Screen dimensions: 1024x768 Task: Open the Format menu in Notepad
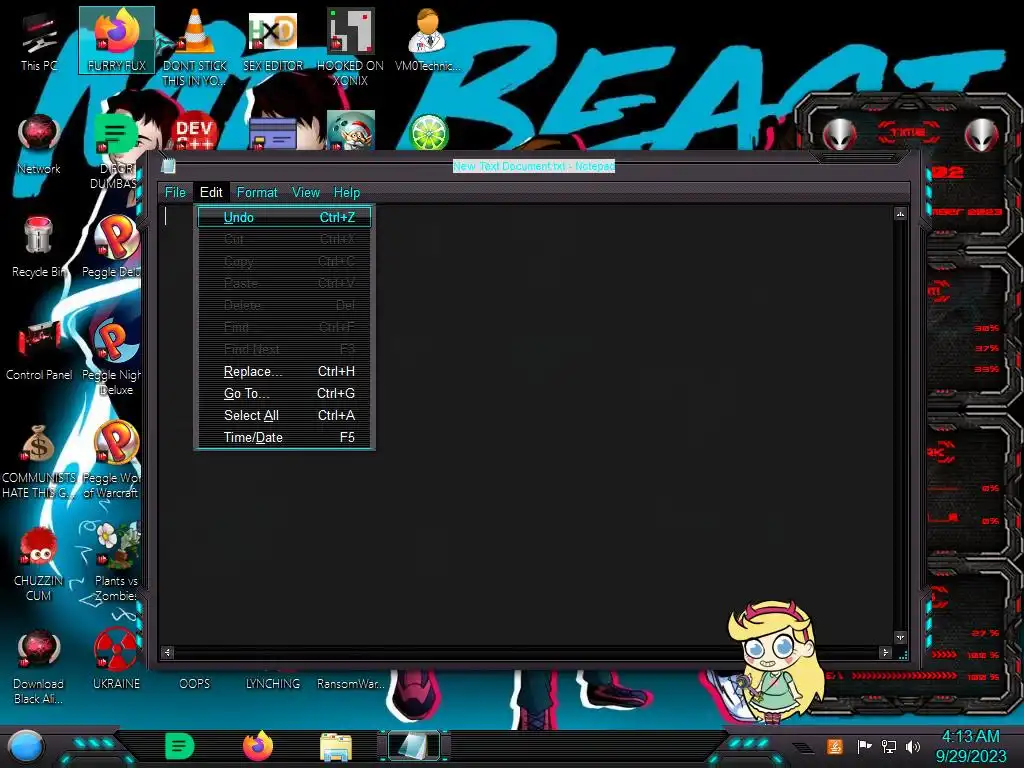point(257,193)
